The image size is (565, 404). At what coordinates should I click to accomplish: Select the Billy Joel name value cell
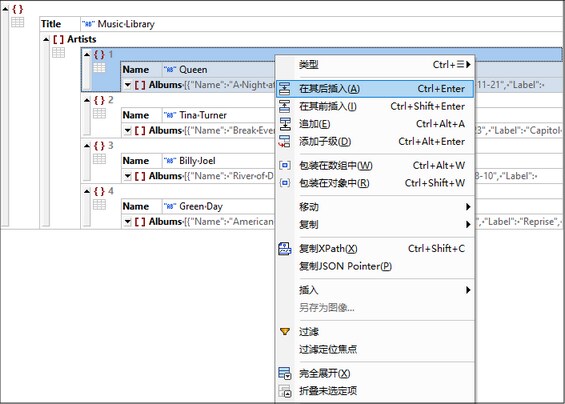coord(218,161)
